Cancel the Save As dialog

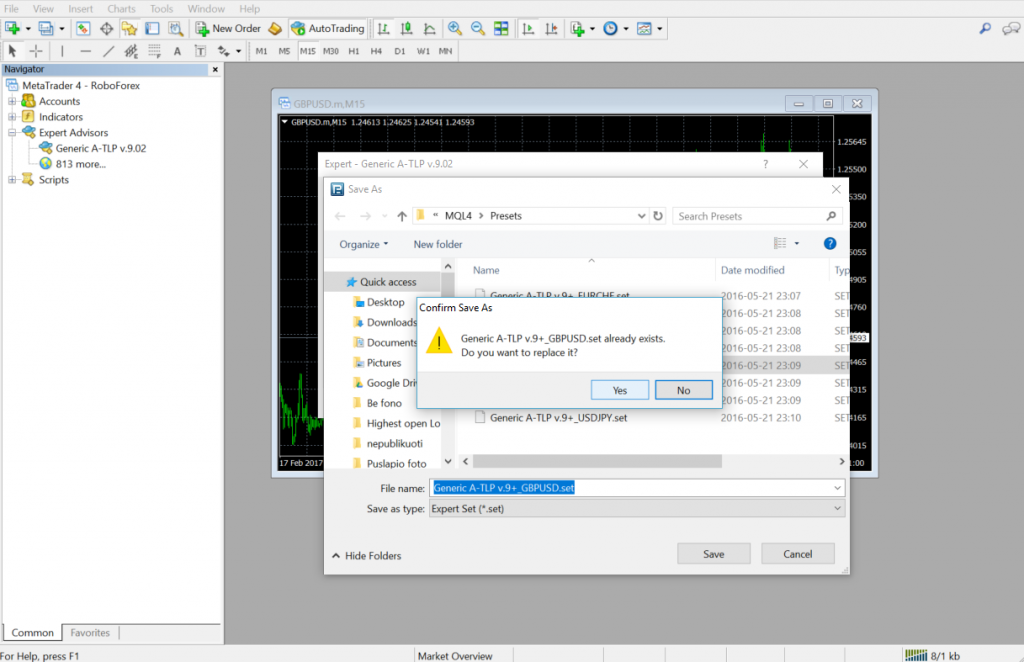click(797, 554)
